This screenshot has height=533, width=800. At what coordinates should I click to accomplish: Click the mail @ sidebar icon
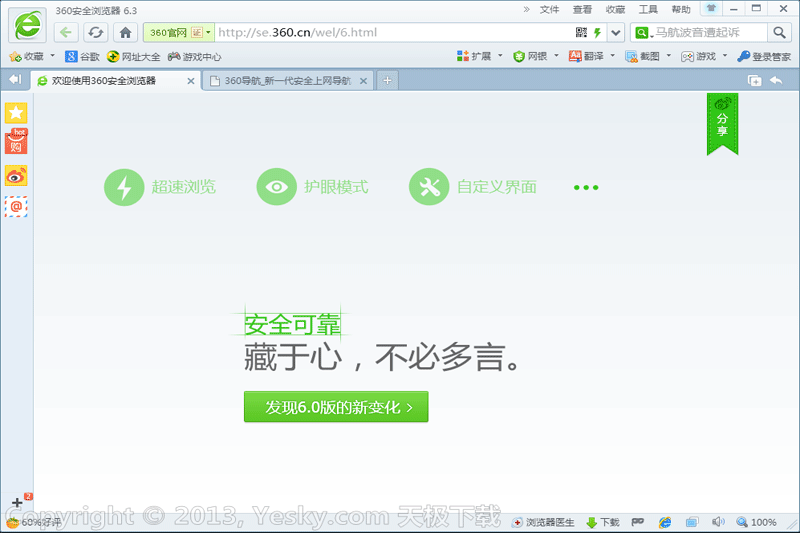16,206
